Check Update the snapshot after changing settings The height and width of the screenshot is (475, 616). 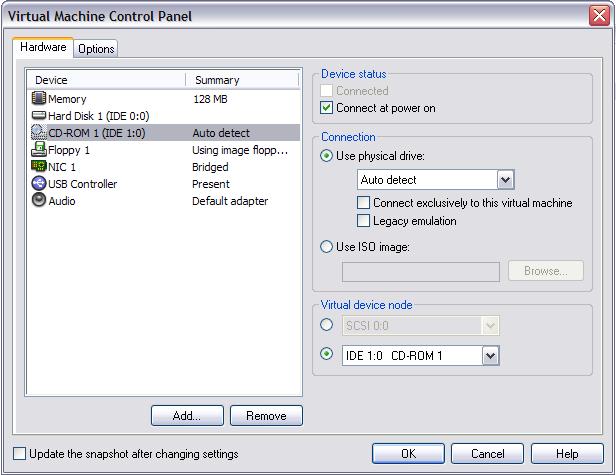(20, 454)
